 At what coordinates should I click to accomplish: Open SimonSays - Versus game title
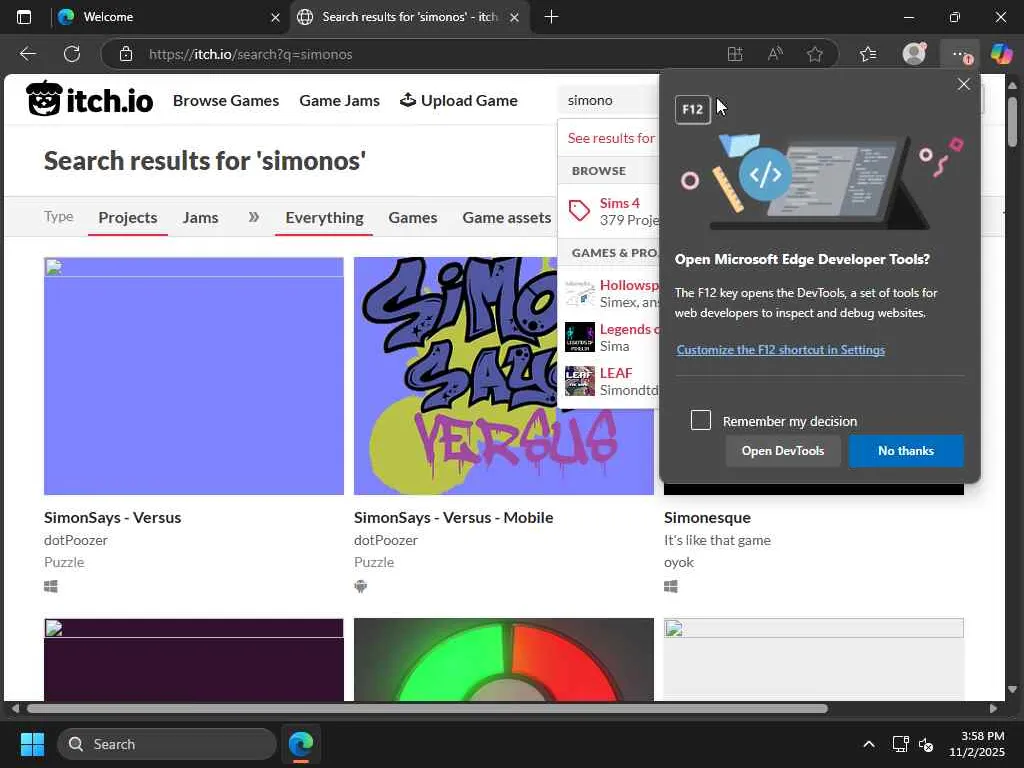(112, 517)
